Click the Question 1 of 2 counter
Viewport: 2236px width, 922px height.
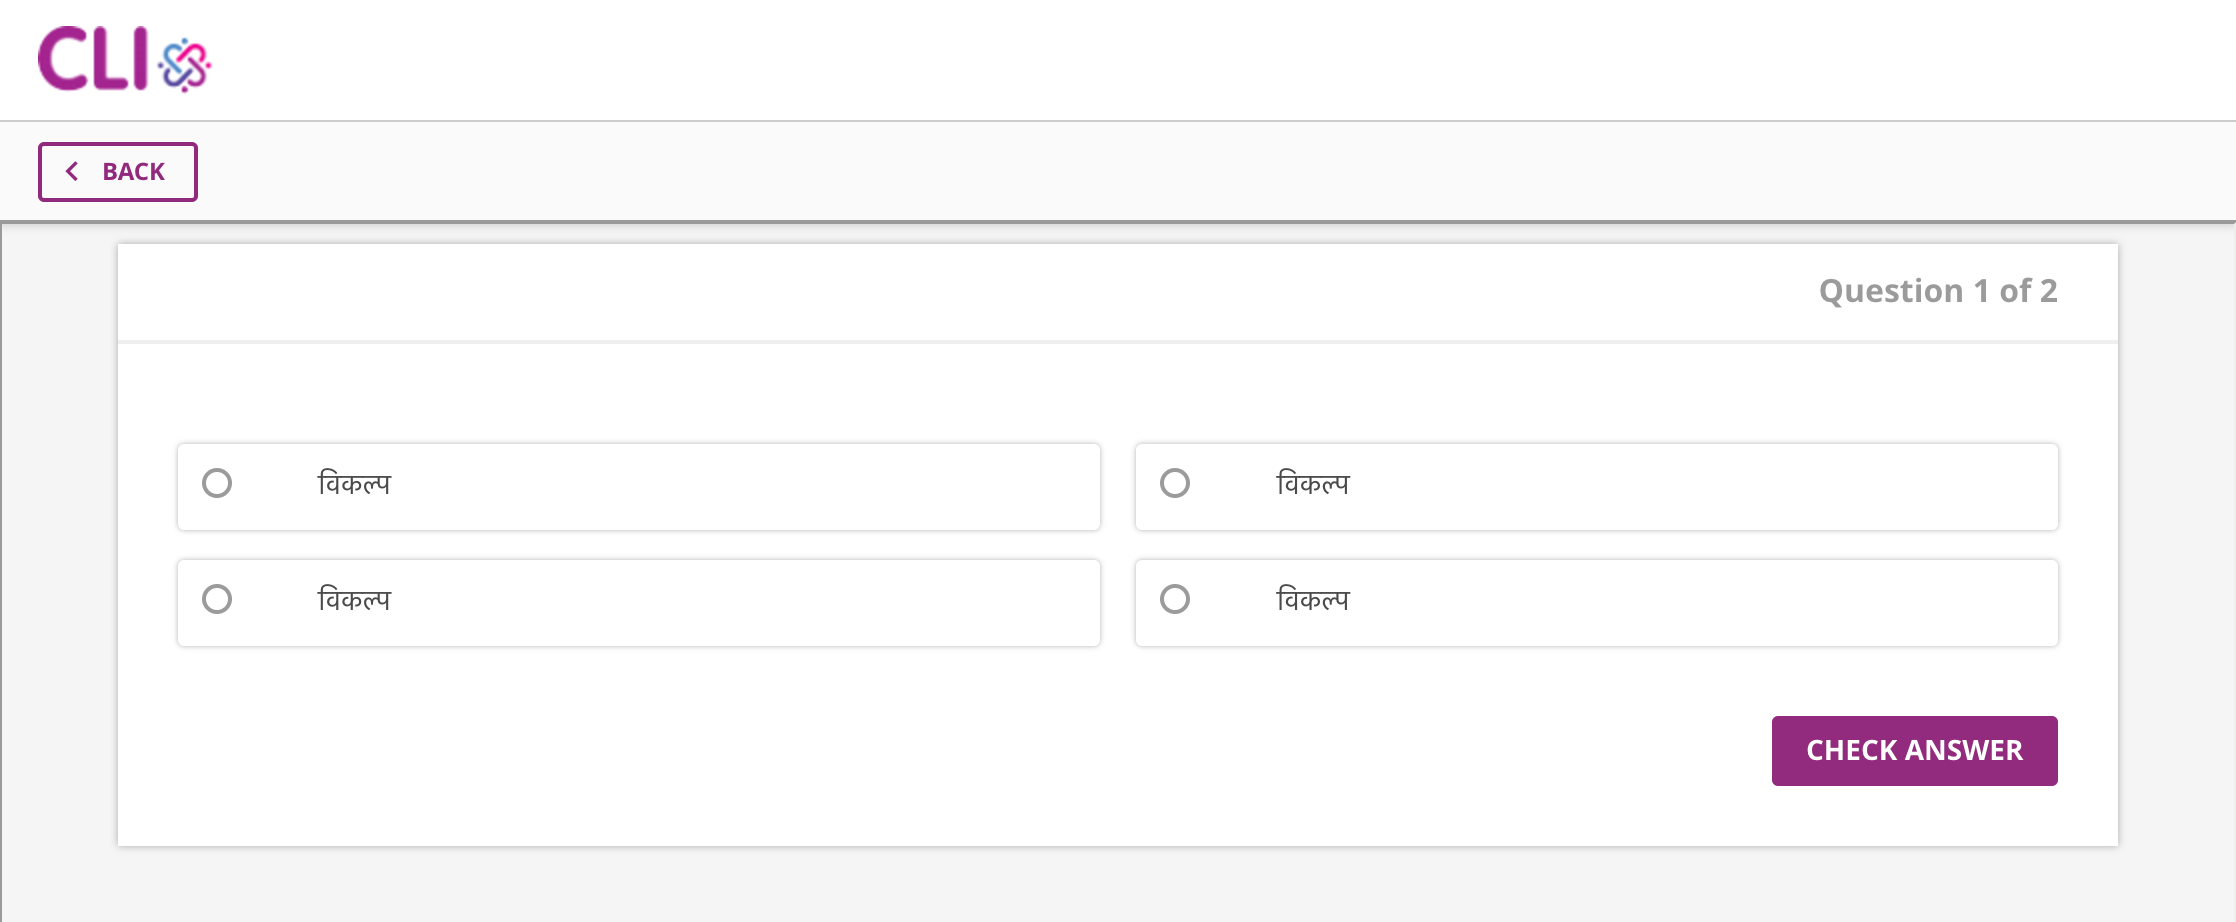pos(1937,291)
